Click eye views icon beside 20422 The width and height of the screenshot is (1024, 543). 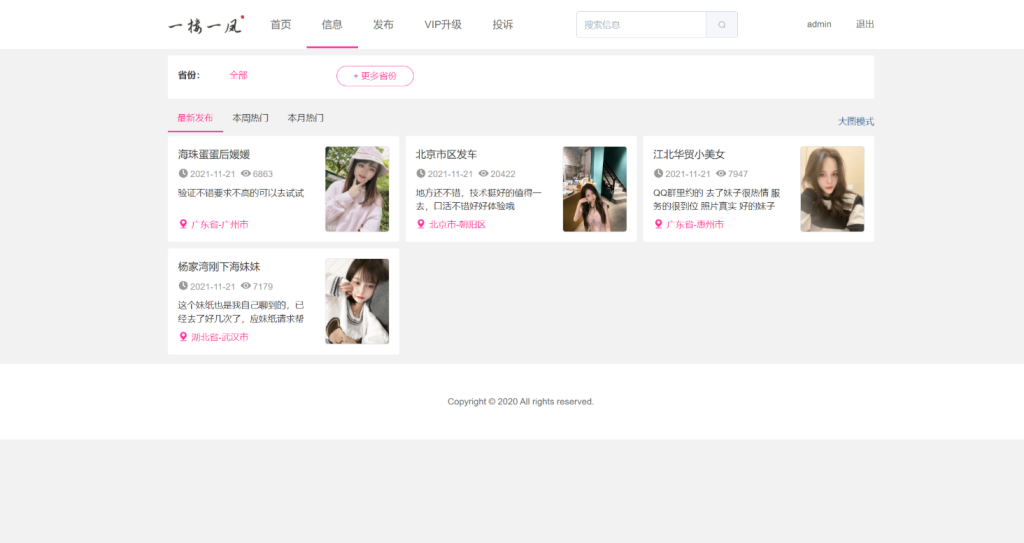pyautogui.click(x=483, y=173)
